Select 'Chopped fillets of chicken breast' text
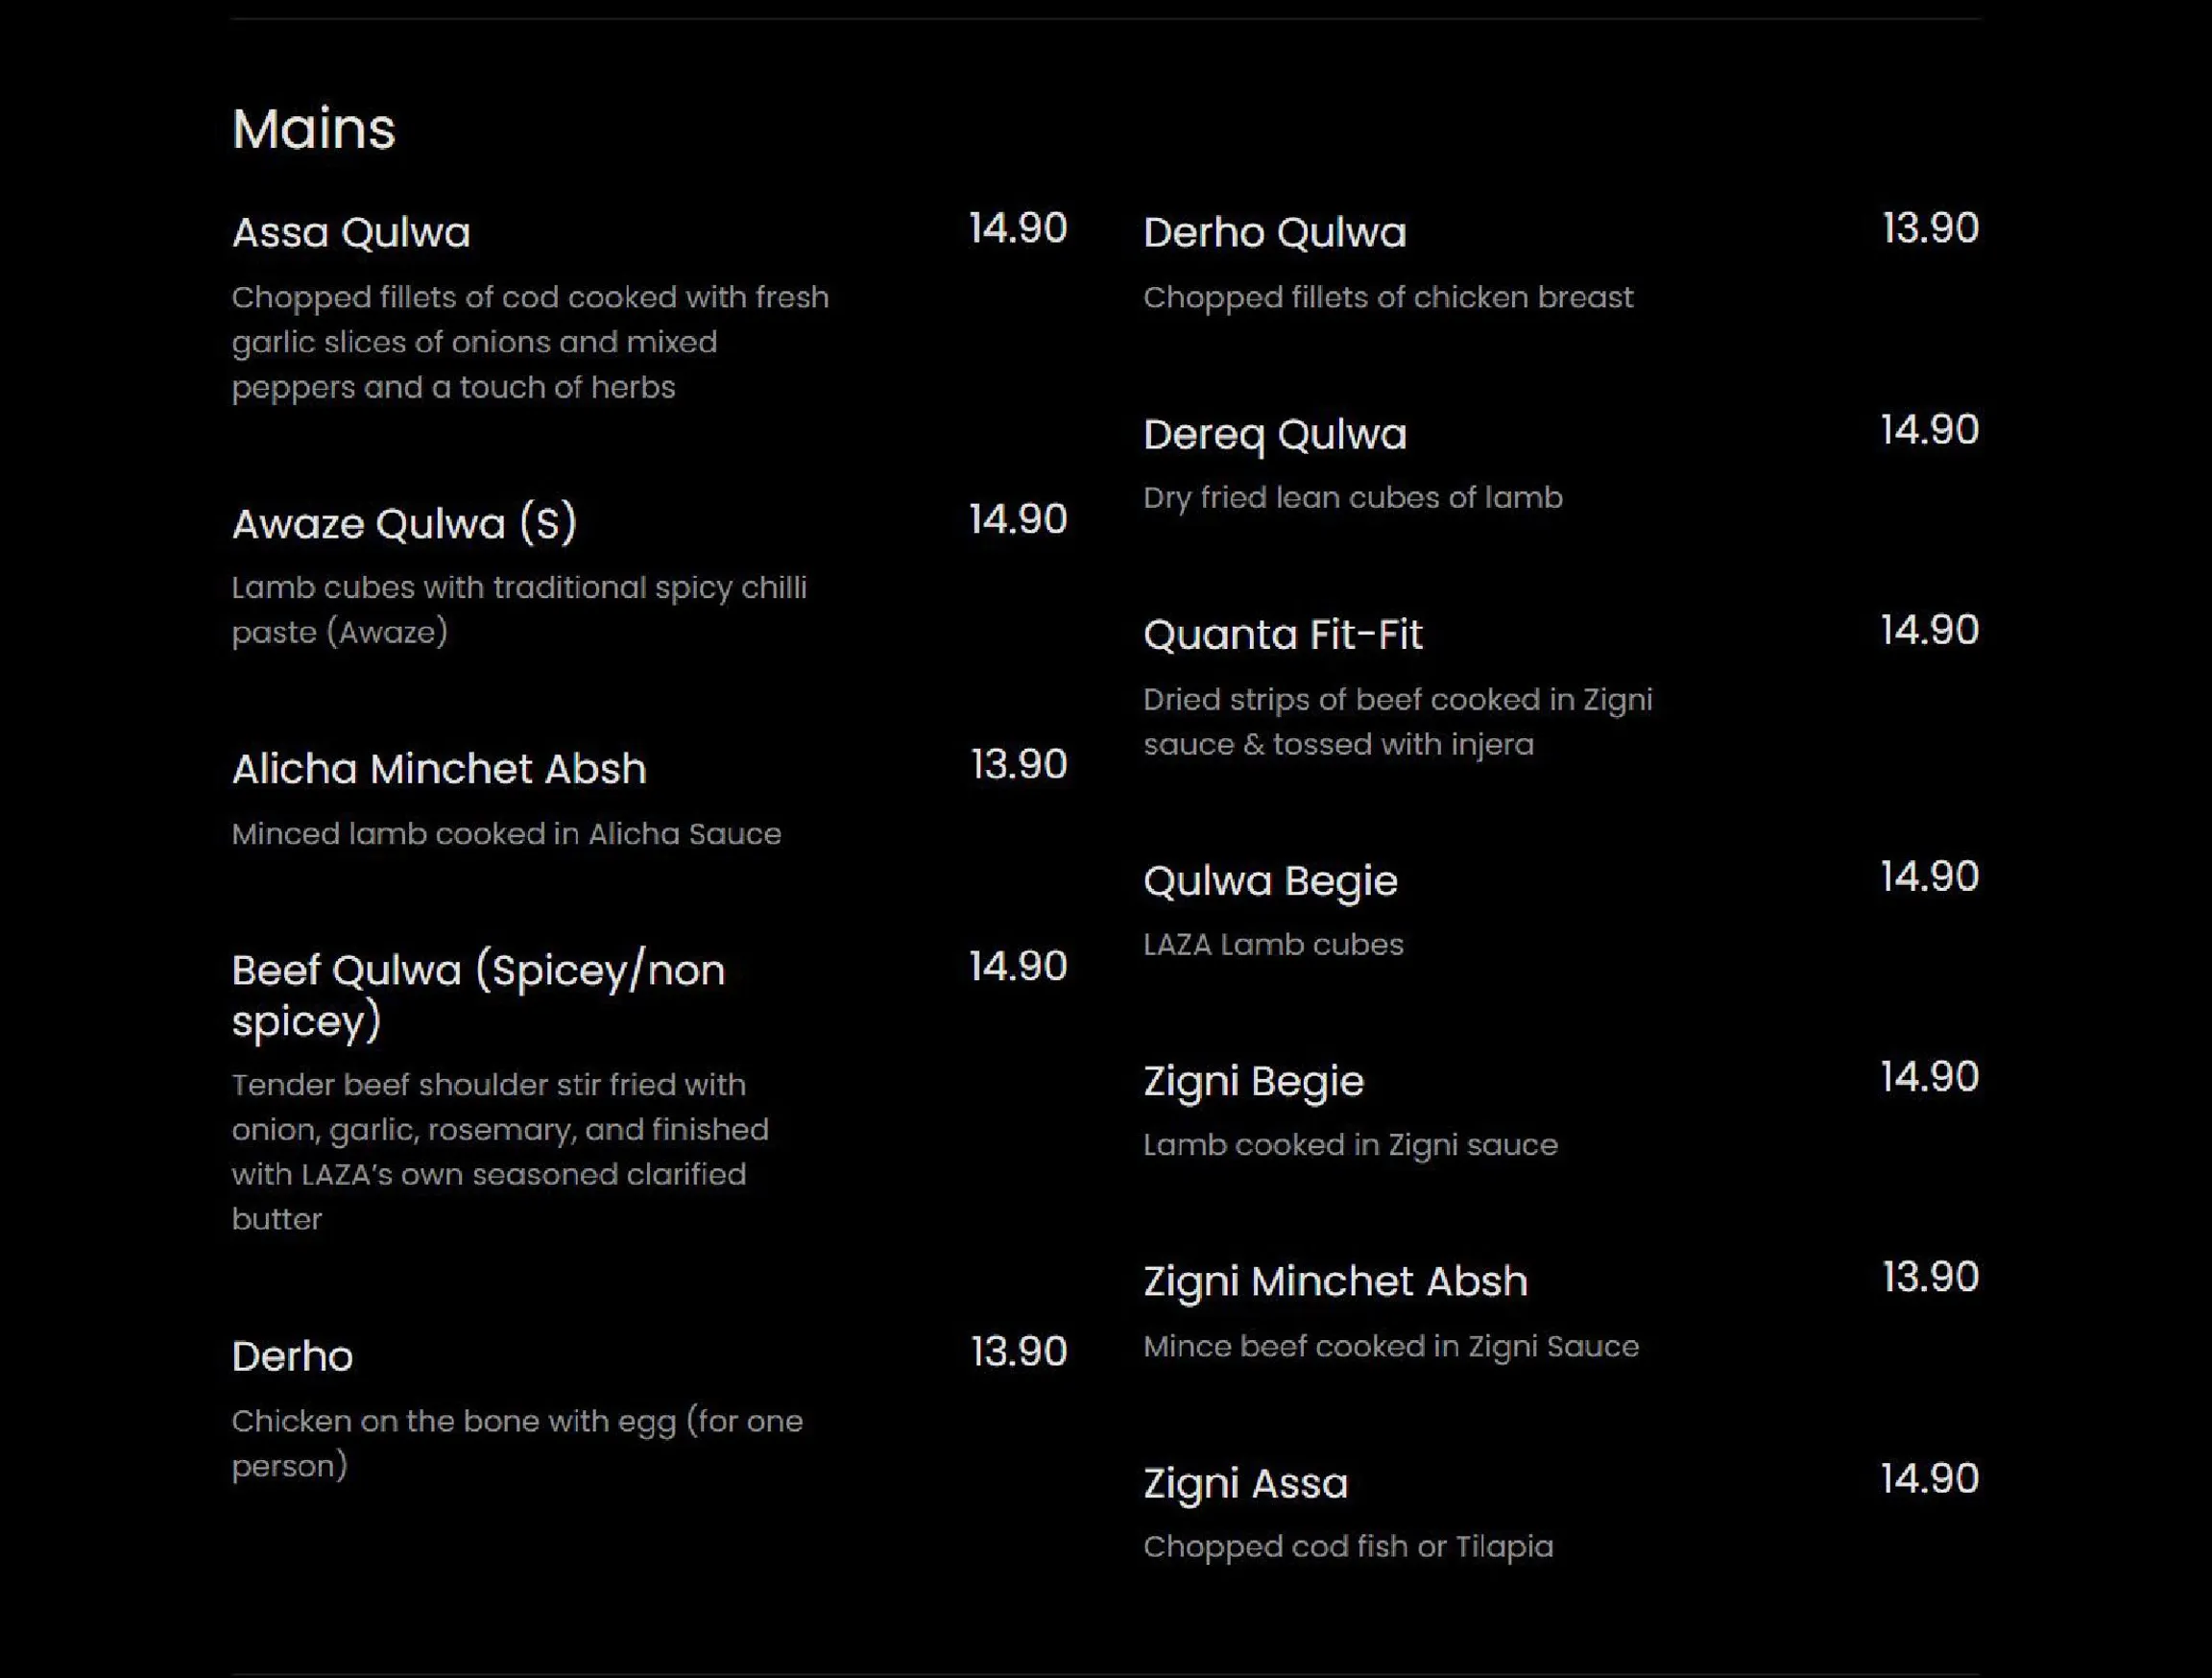 click(x=1389, y=297)
